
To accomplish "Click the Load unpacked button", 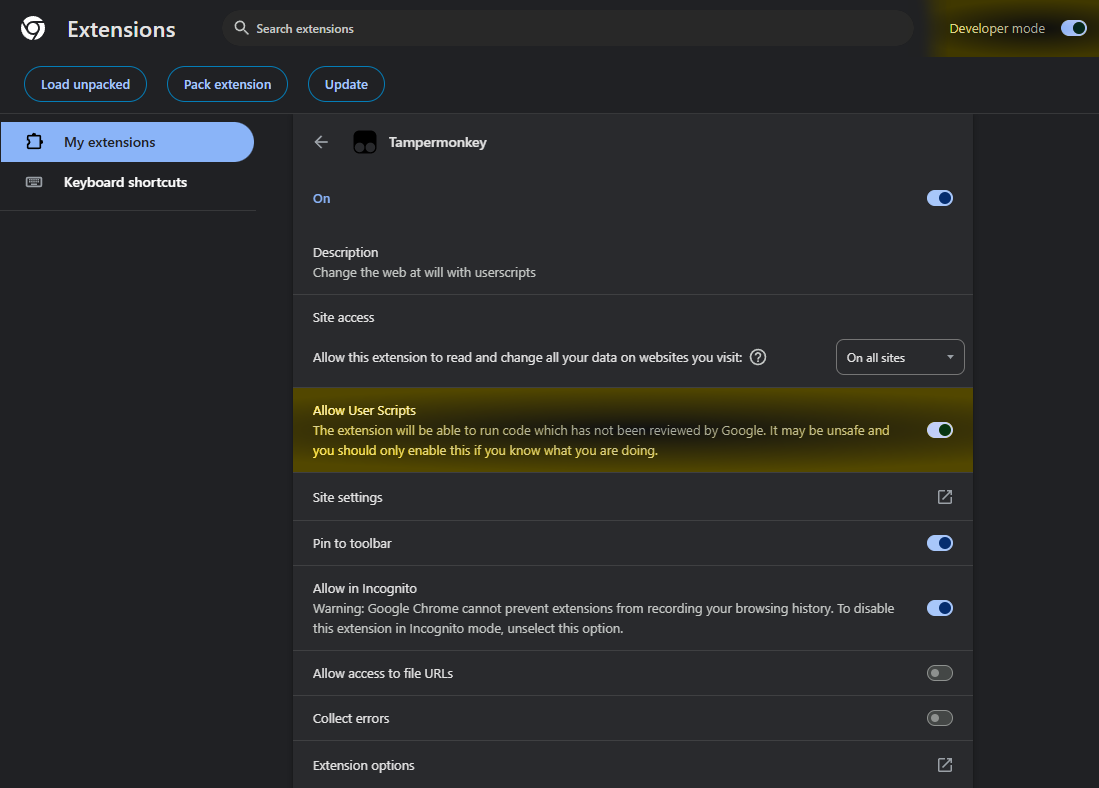I will 85,84.
